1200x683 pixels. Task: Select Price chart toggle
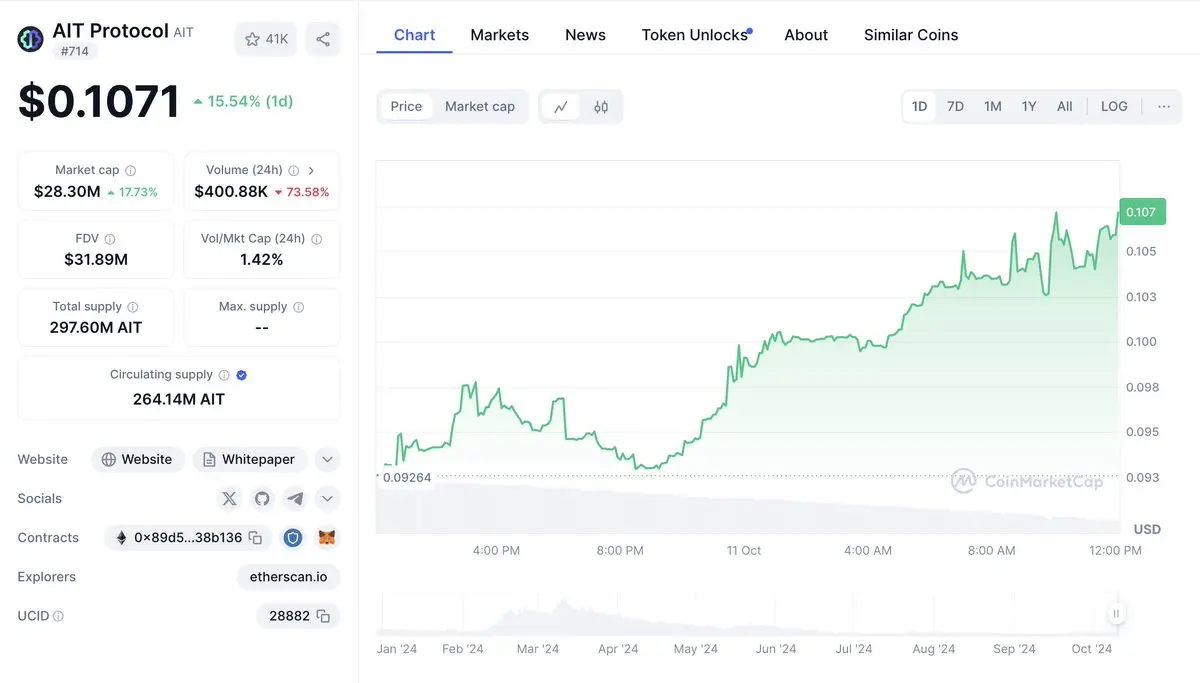406,107
